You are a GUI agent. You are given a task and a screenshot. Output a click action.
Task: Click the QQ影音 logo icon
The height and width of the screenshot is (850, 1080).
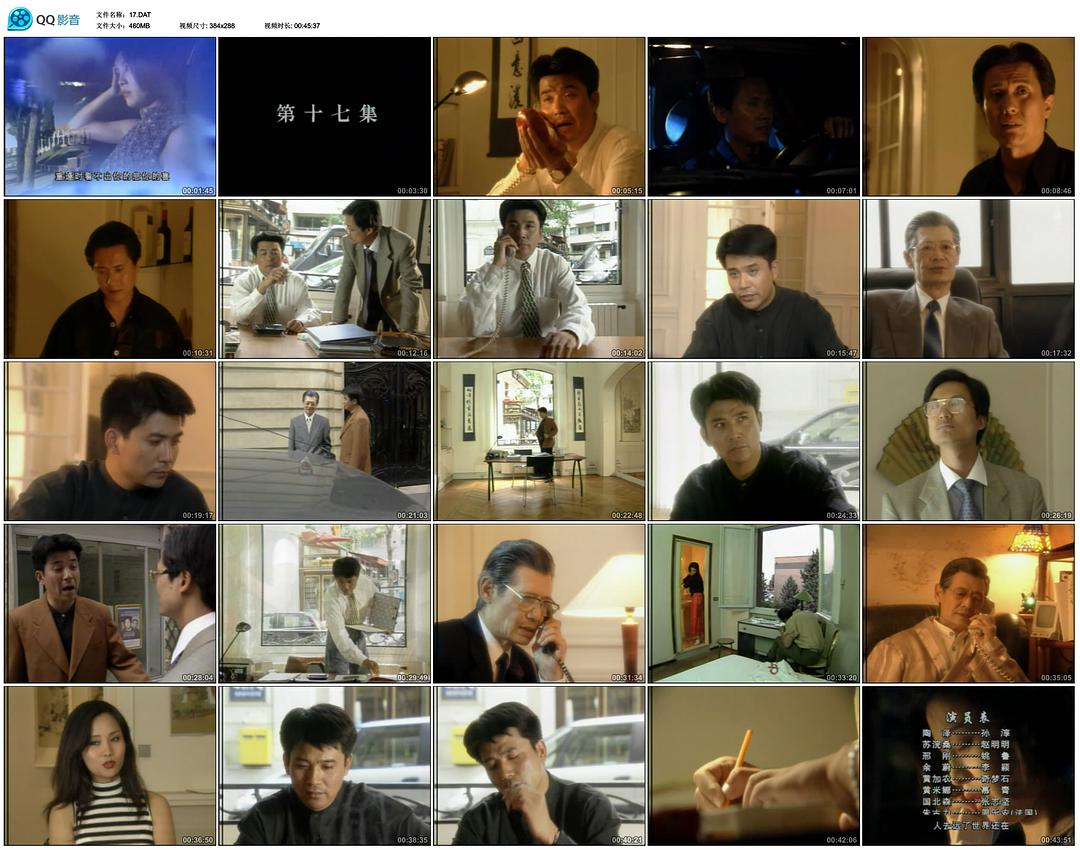[20, 19]
